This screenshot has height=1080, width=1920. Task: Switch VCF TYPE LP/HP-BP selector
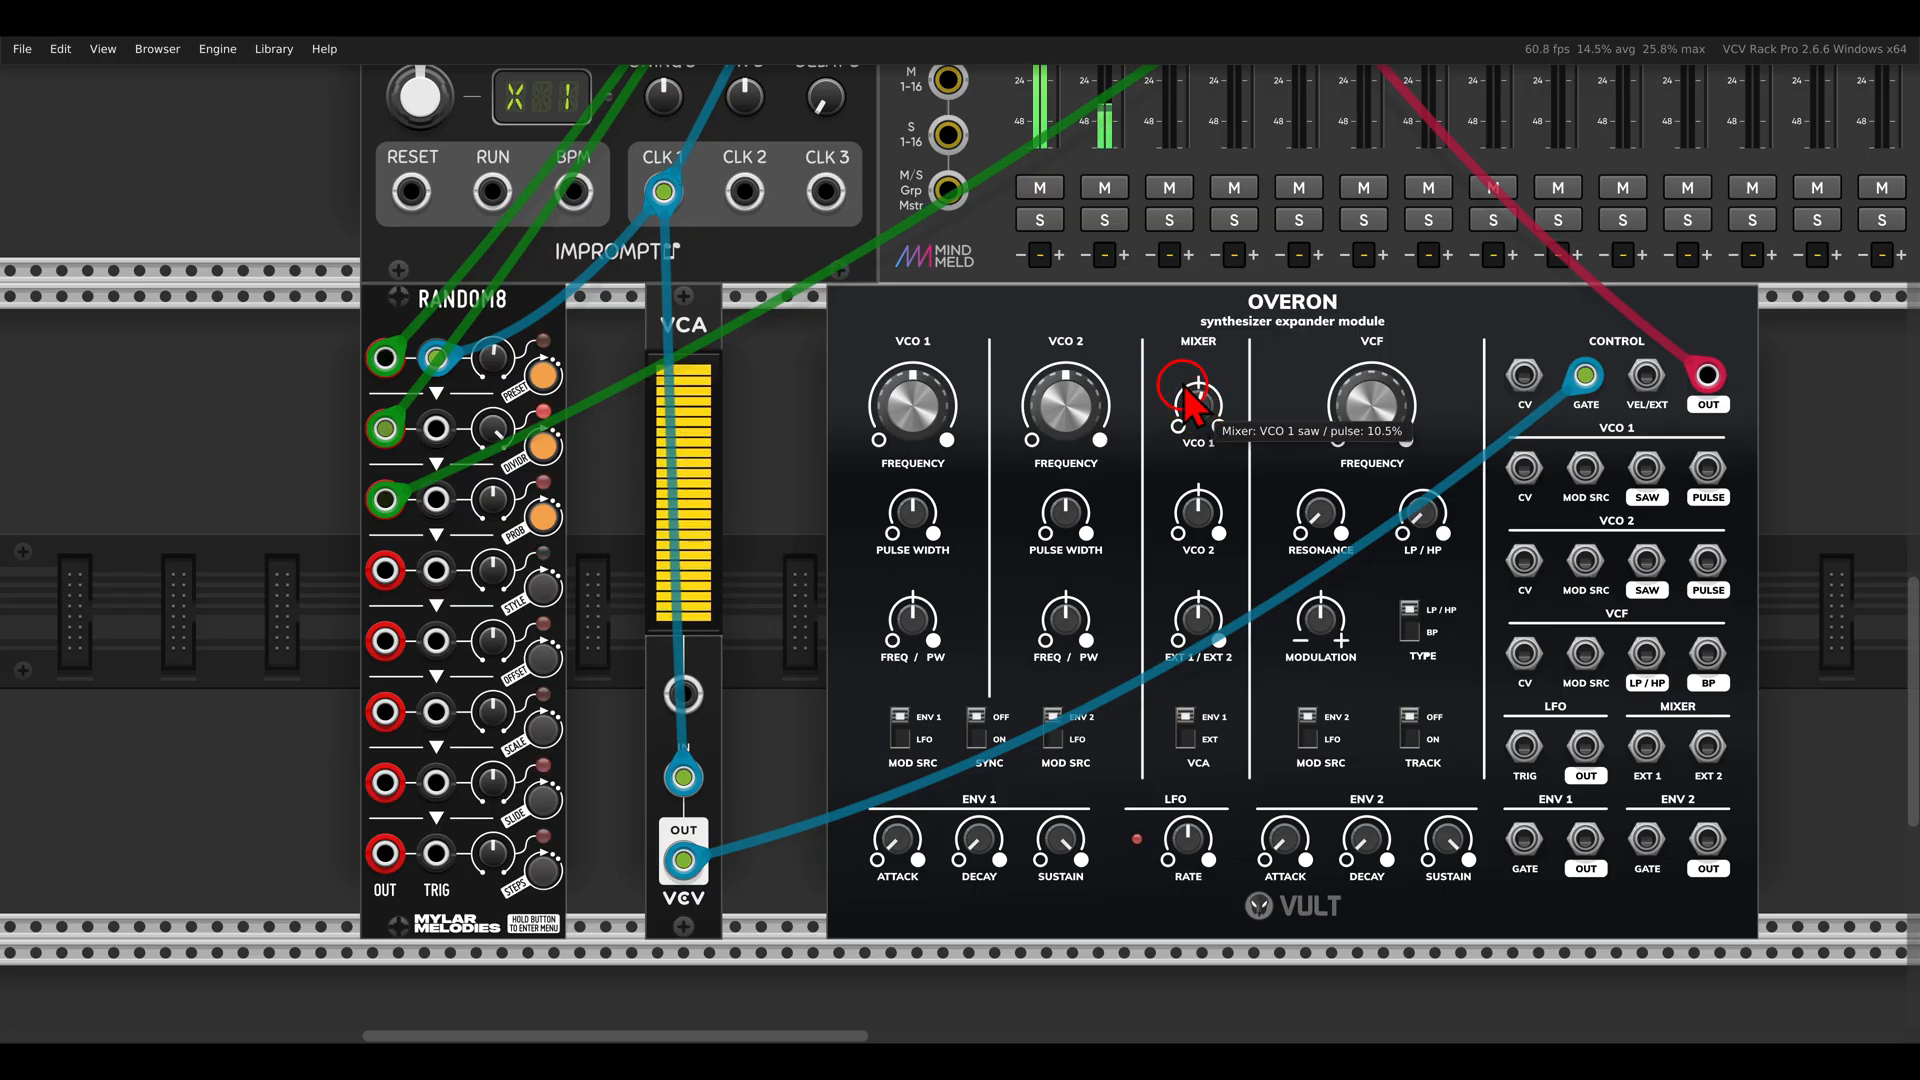1409,620
